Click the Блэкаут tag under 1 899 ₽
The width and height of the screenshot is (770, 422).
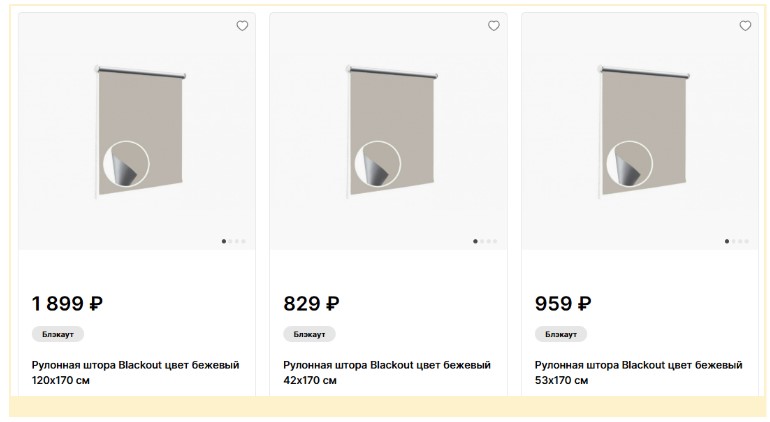coord(58,334)
